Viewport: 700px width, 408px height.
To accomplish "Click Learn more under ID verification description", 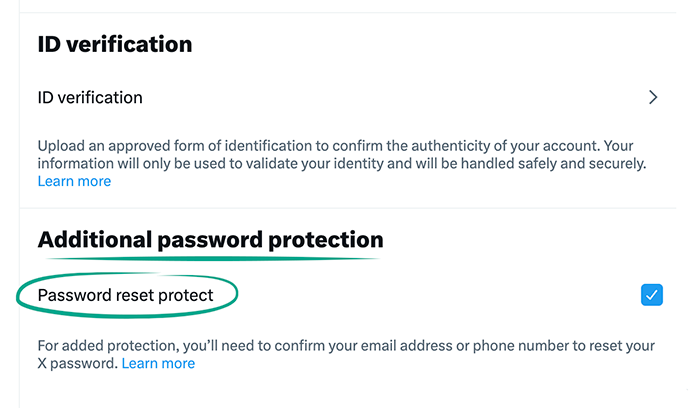I will [74, 182].
